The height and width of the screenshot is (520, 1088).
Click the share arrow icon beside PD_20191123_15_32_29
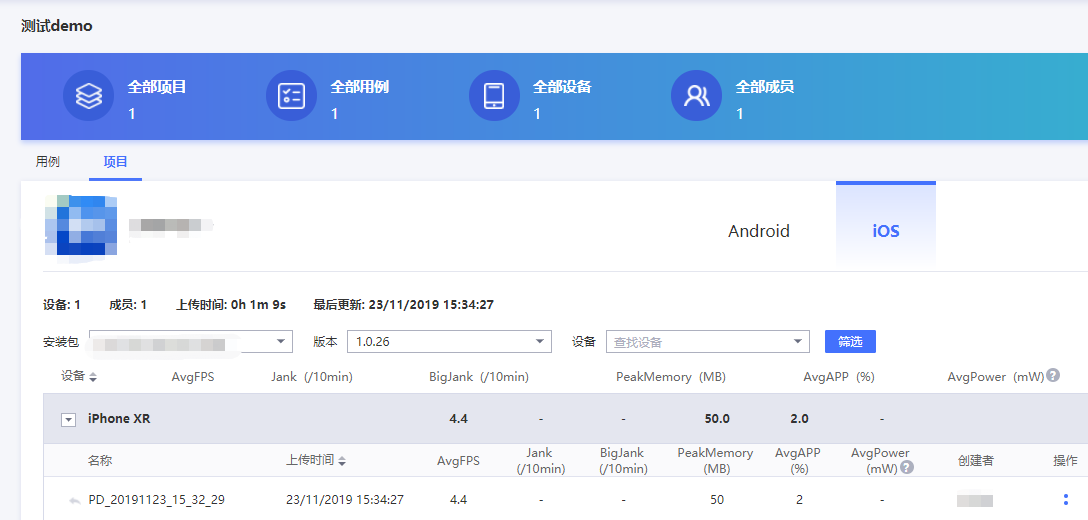point(75,500)
